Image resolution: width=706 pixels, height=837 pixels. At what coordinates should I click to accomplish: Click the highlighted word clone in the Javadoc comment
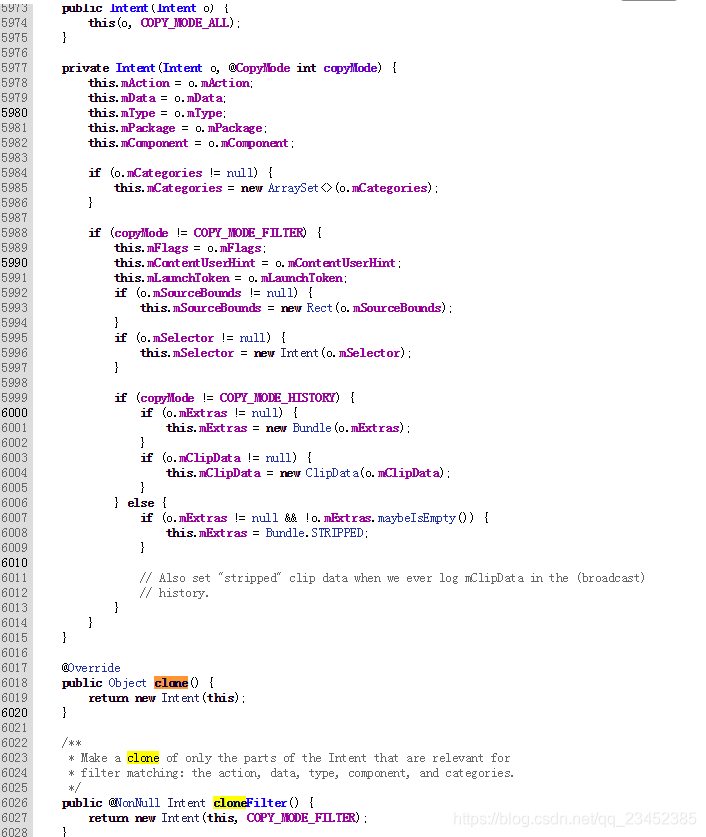point(143,758)
